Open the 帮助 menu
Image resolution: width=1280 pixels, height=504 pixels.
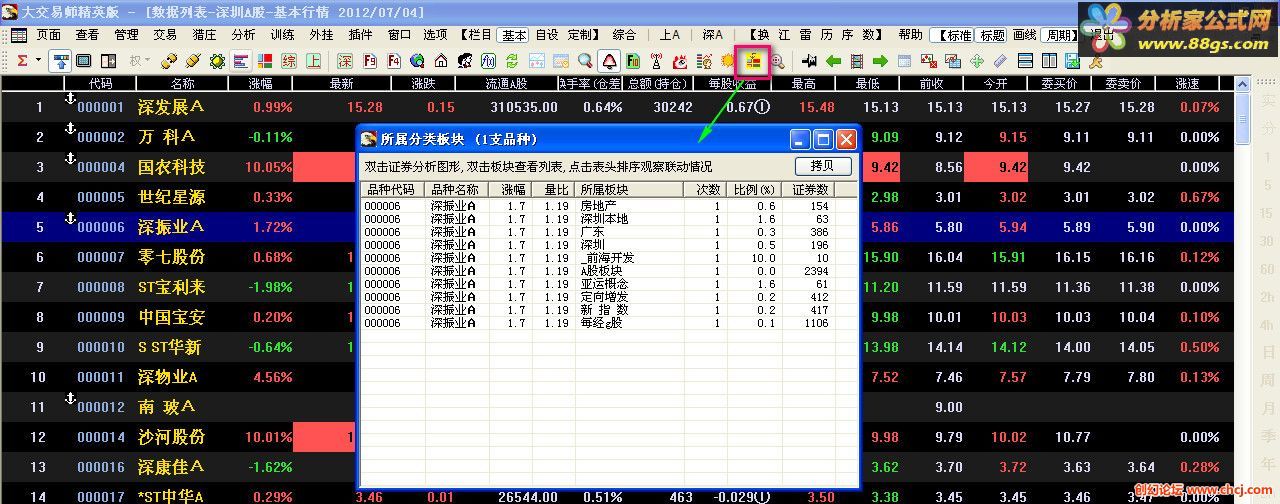coord(911,34)
